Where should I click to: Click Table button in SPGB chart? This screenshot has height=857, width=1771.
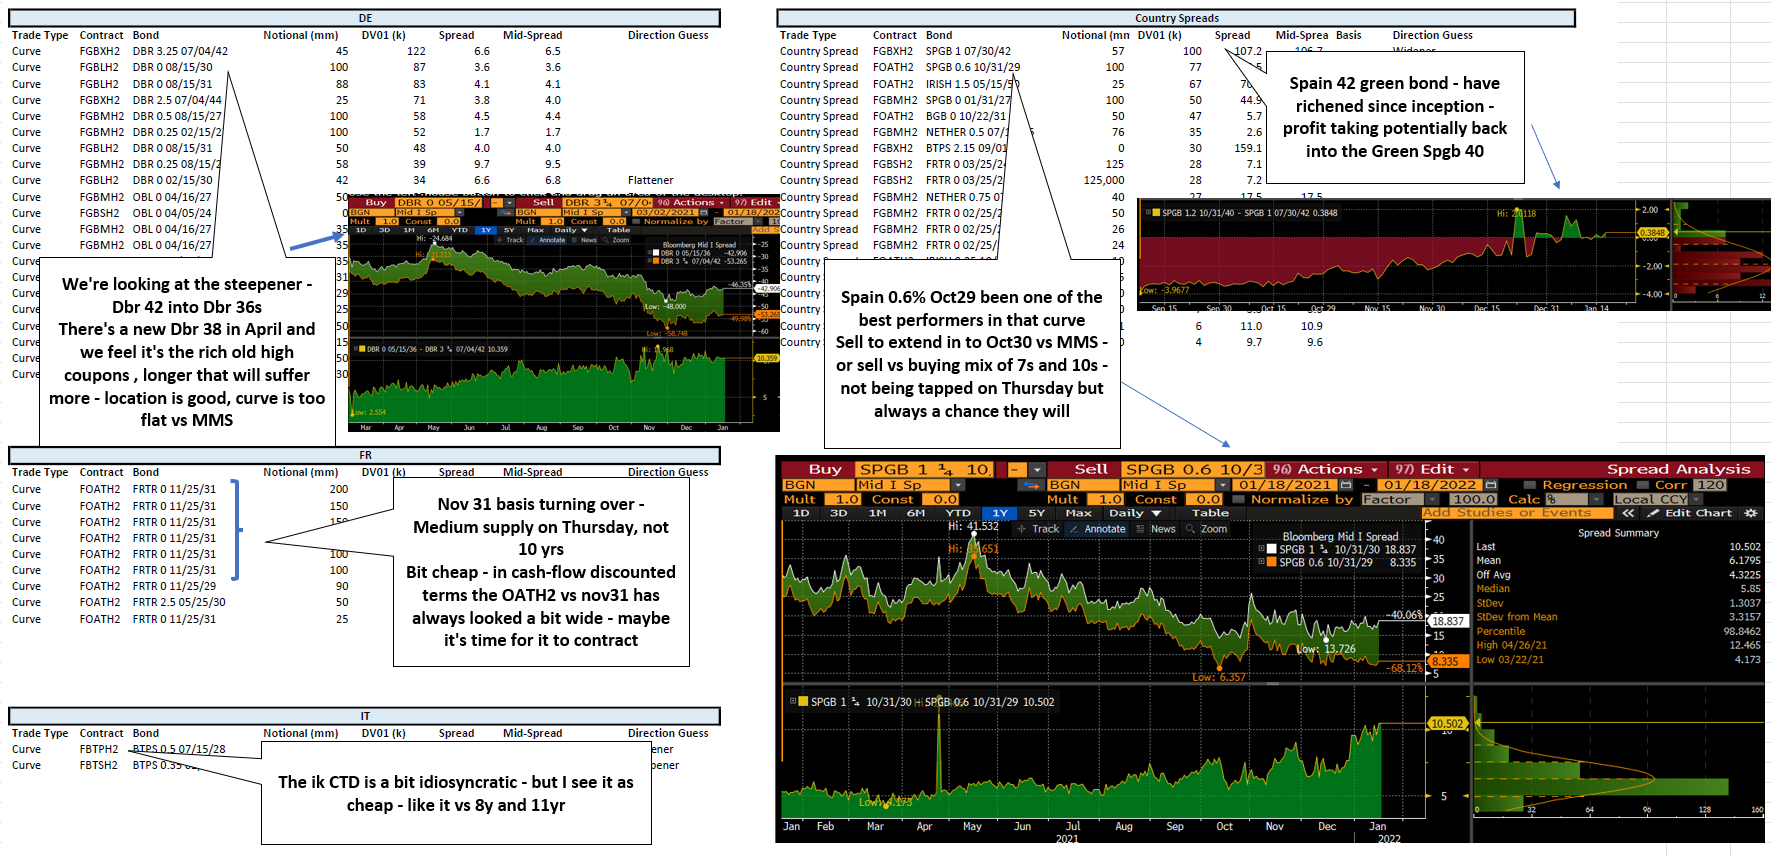[1210, 513]
